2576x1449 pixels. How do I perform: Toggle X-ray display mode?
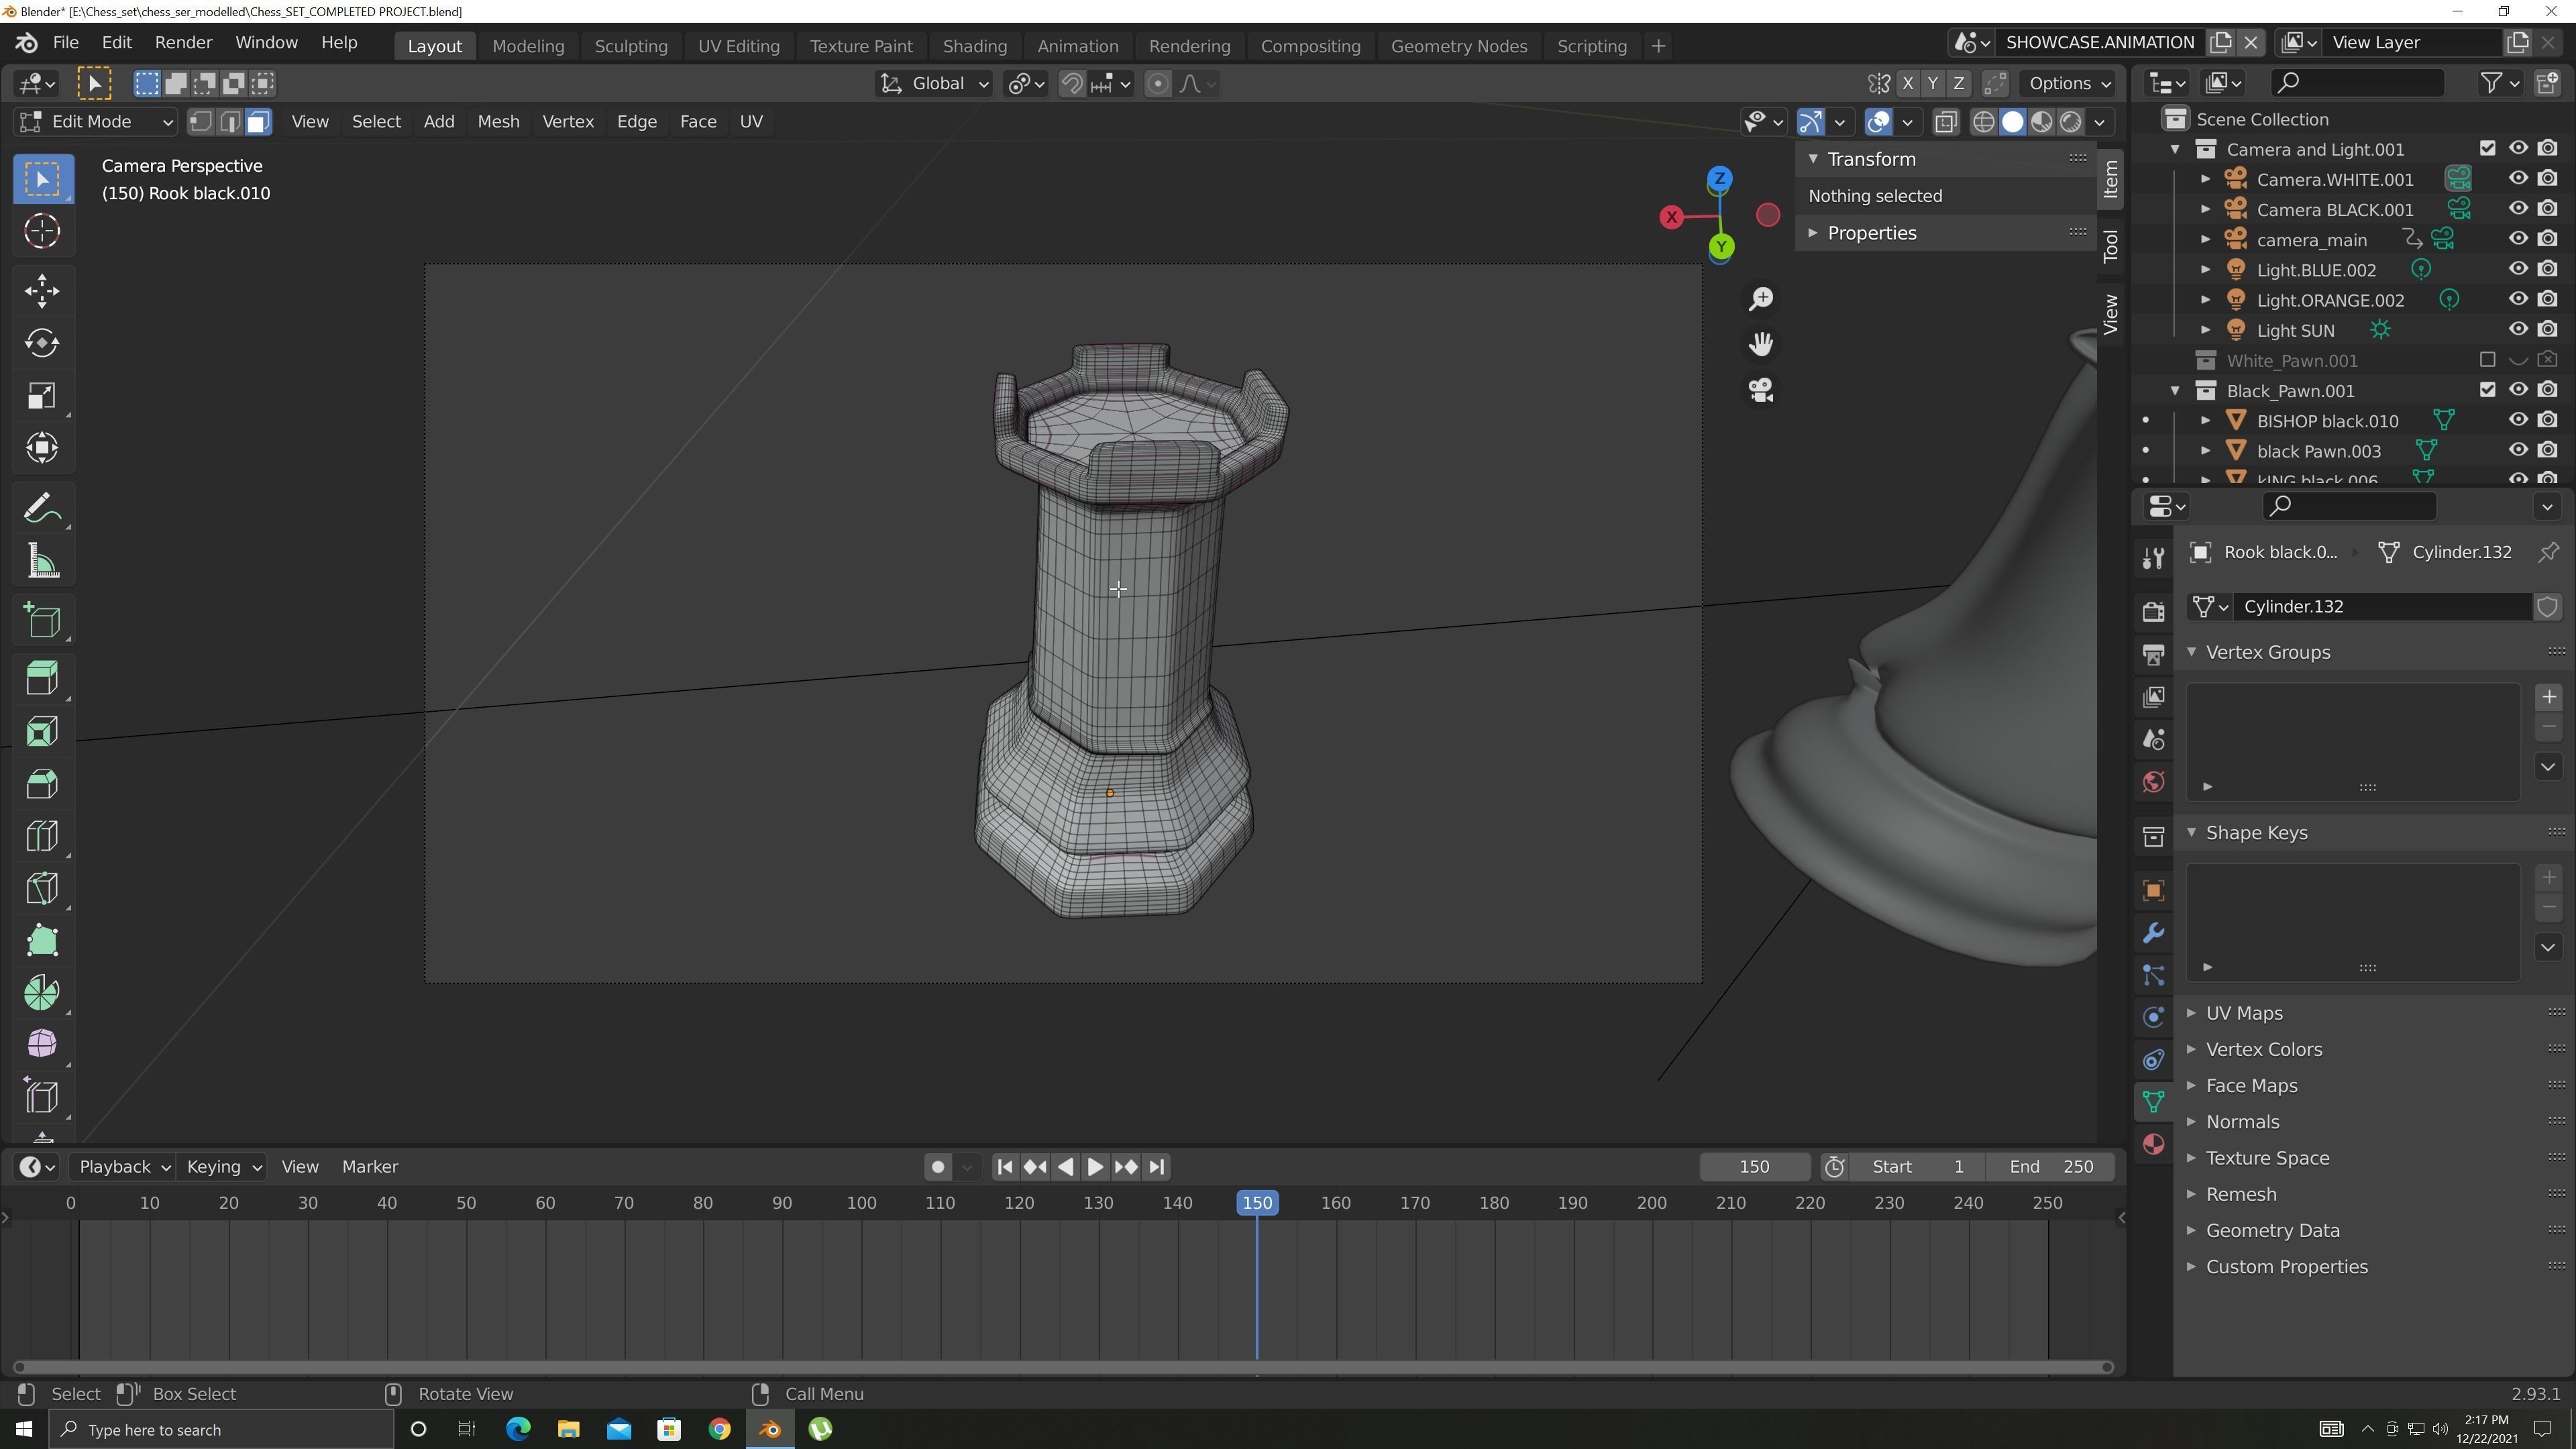[x=1945, y=122]
